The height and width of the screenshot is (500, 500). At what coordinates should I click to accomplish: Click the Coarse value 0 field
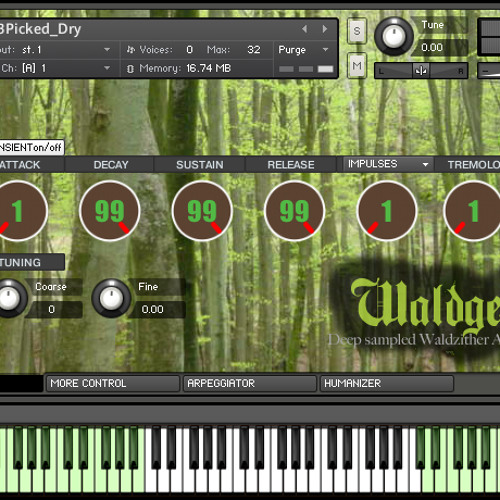point(53,309)
